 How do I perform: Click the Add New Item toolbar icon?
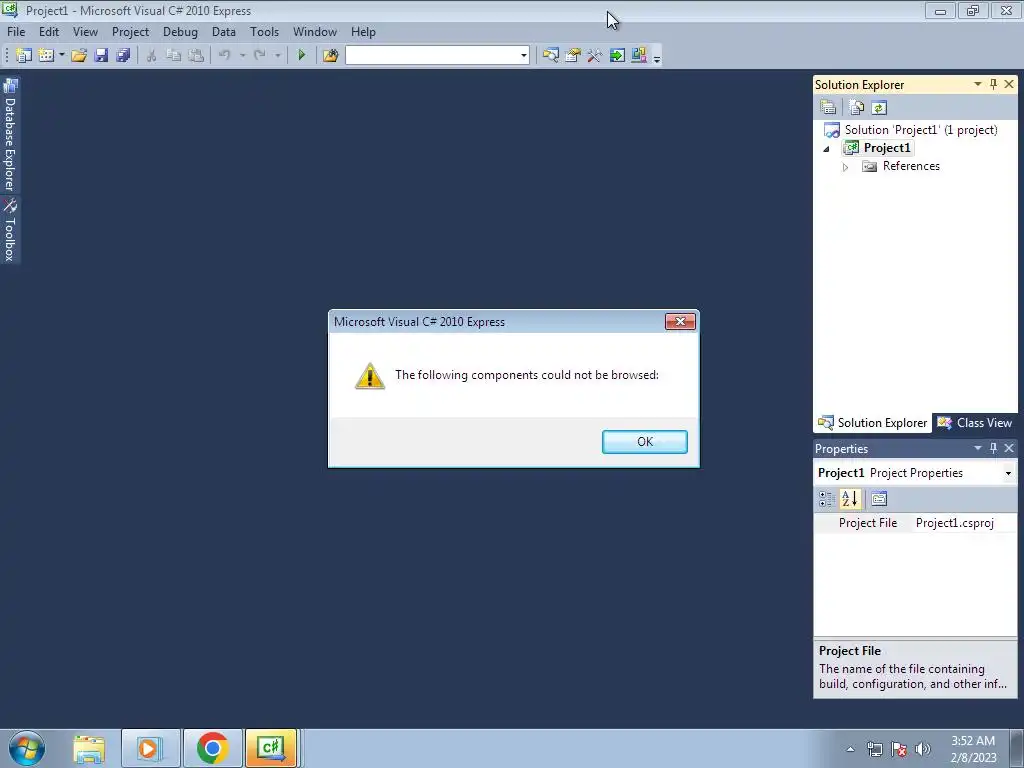tap(46, 56)
